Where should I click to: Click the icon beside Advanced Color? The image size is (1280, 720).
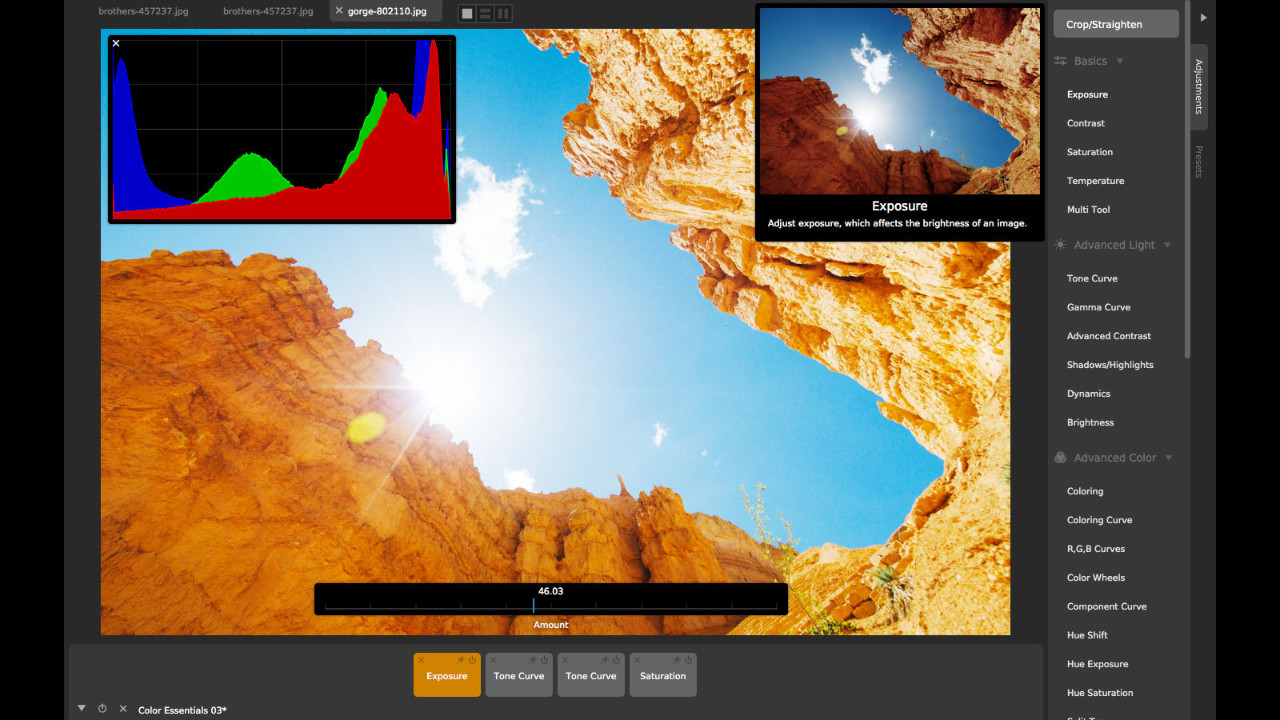(1060, 457)
